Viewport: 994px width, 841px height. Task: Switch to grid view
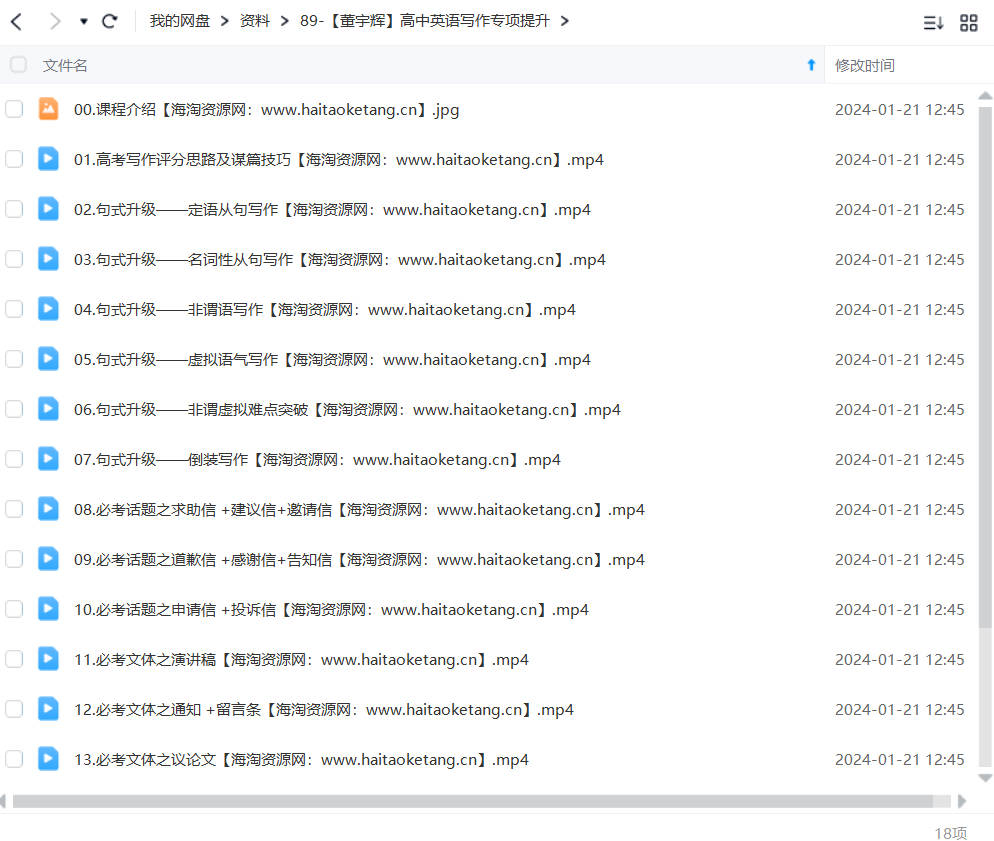(969, 23)
